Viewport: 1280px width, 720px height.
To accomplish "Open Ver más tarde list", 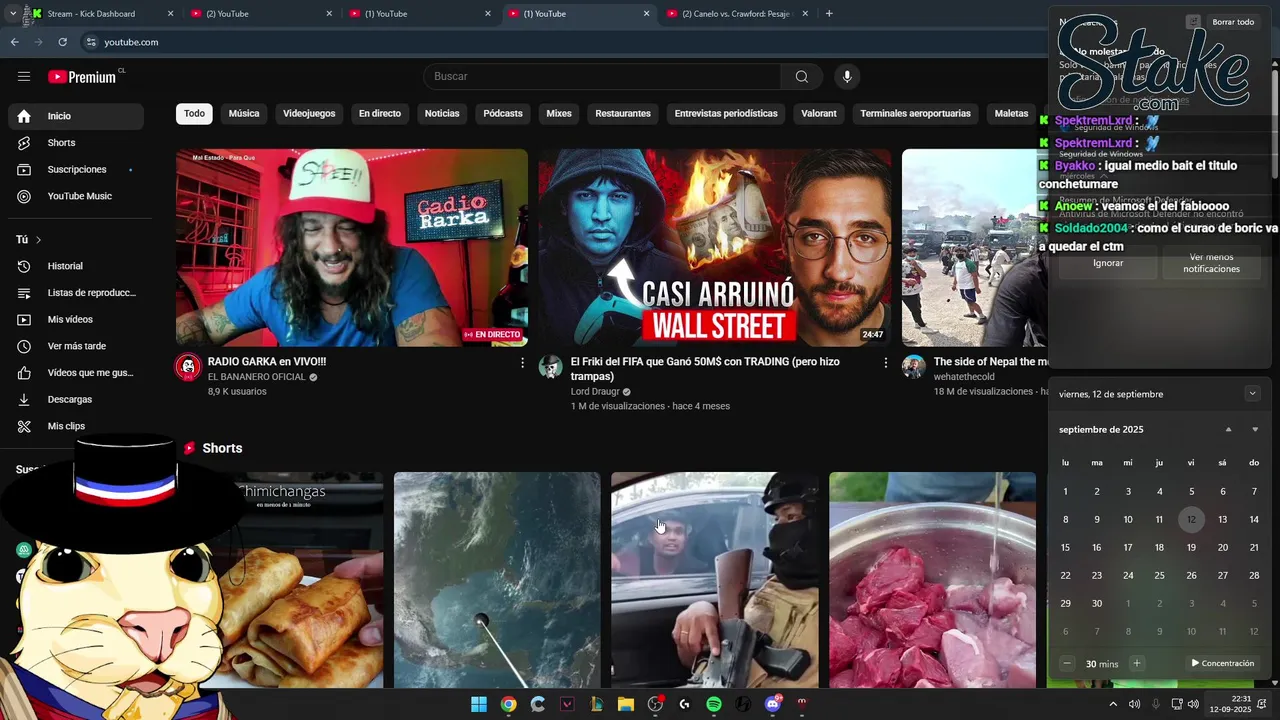I will click(76, 346).
